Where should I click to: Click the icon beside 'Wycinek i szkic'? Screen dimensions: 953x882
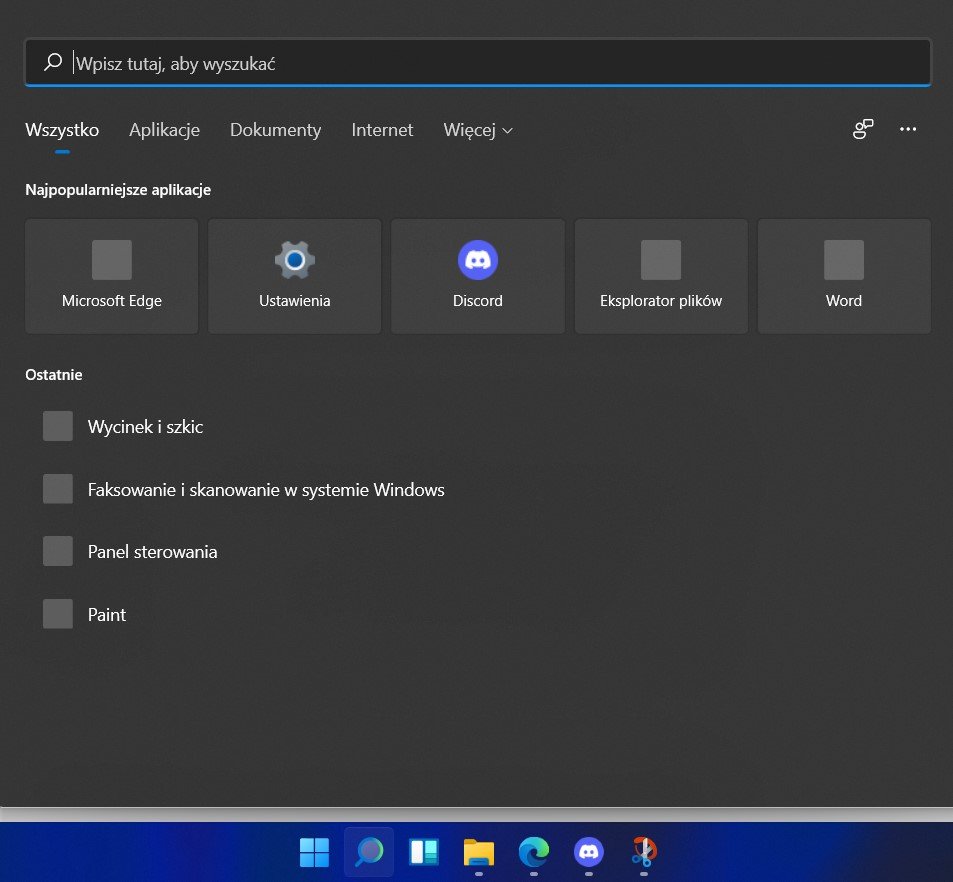tap(58, 426)
